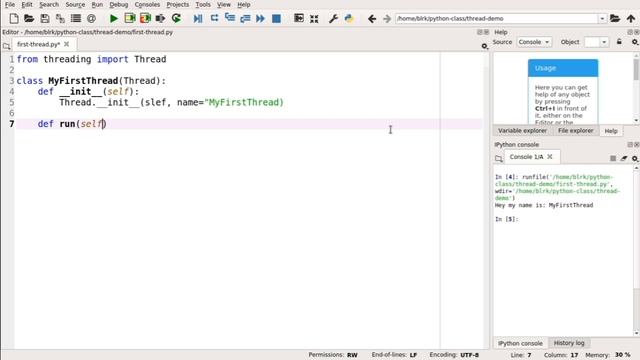Viewport: 640px width, 360px height.
Task: Re-run last script icon
Action: pos(176,18)
